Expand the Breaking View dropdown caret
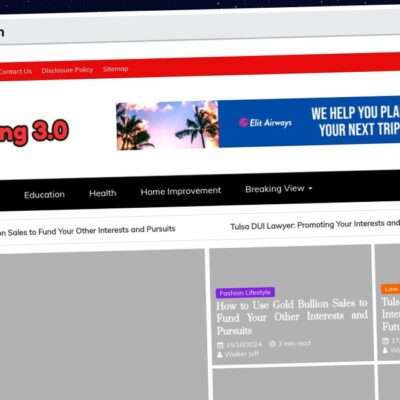Viewport: 400px width, 400px height. (x=310, y=188)
